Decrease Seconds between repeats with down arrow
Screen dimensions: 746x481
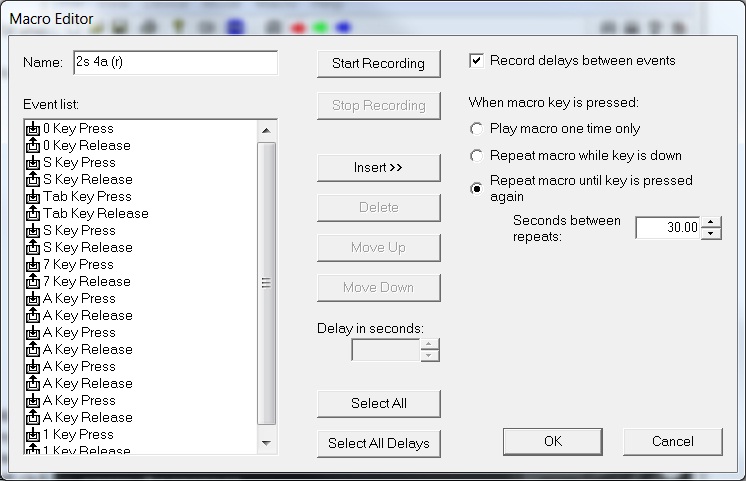pos(711,233)
